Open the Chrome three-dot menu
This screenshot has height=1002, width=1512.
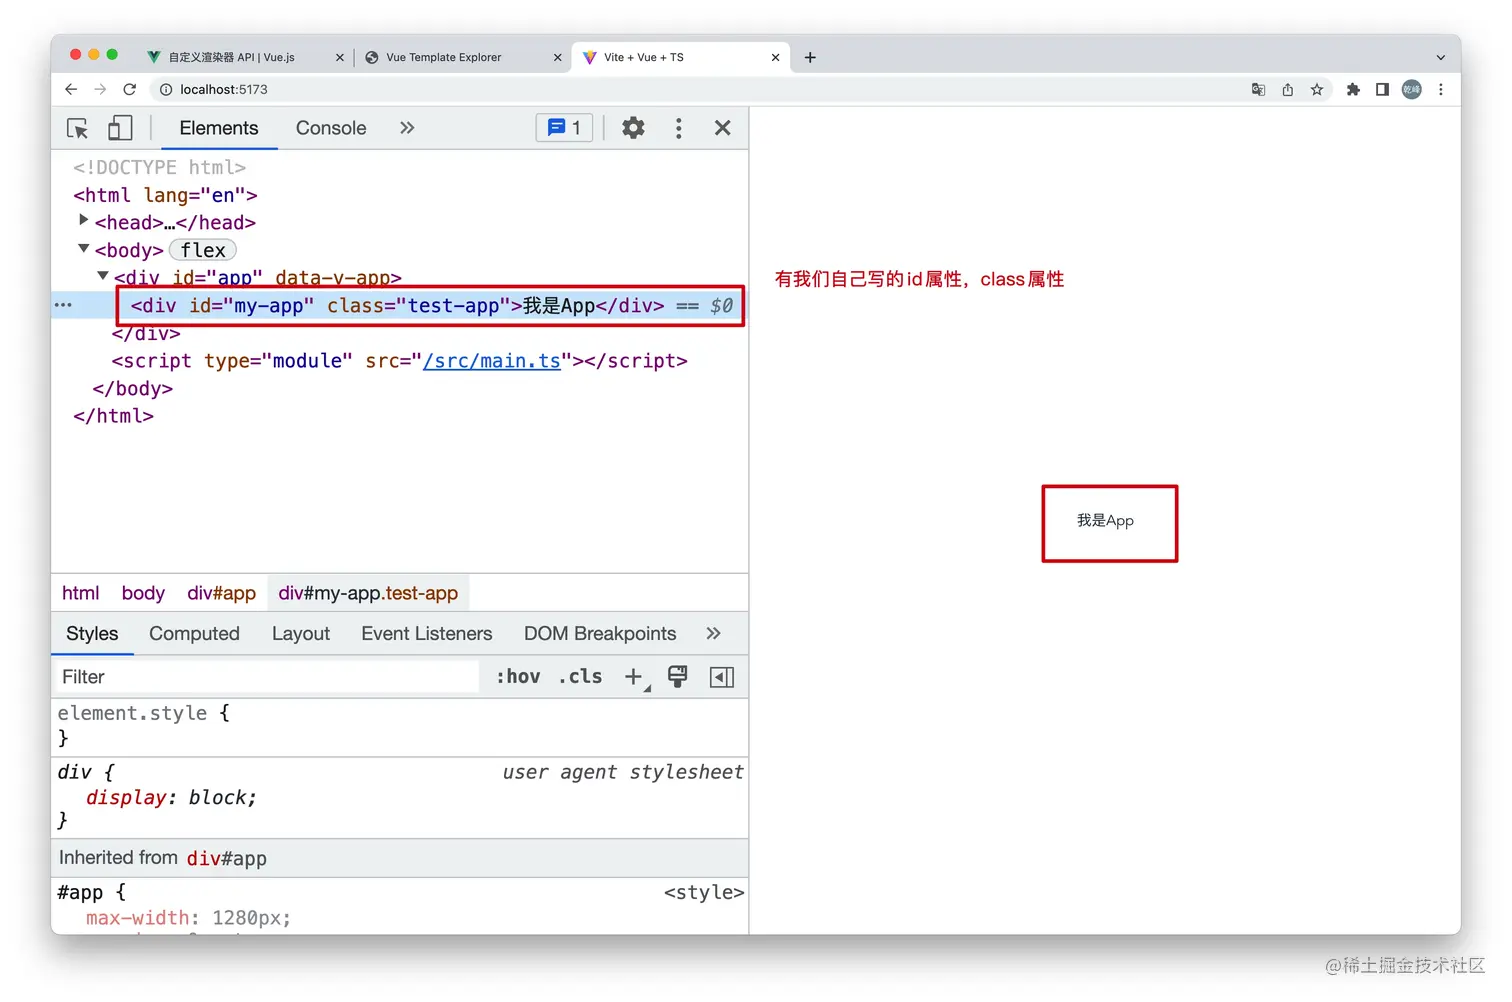coord(1441,89)
